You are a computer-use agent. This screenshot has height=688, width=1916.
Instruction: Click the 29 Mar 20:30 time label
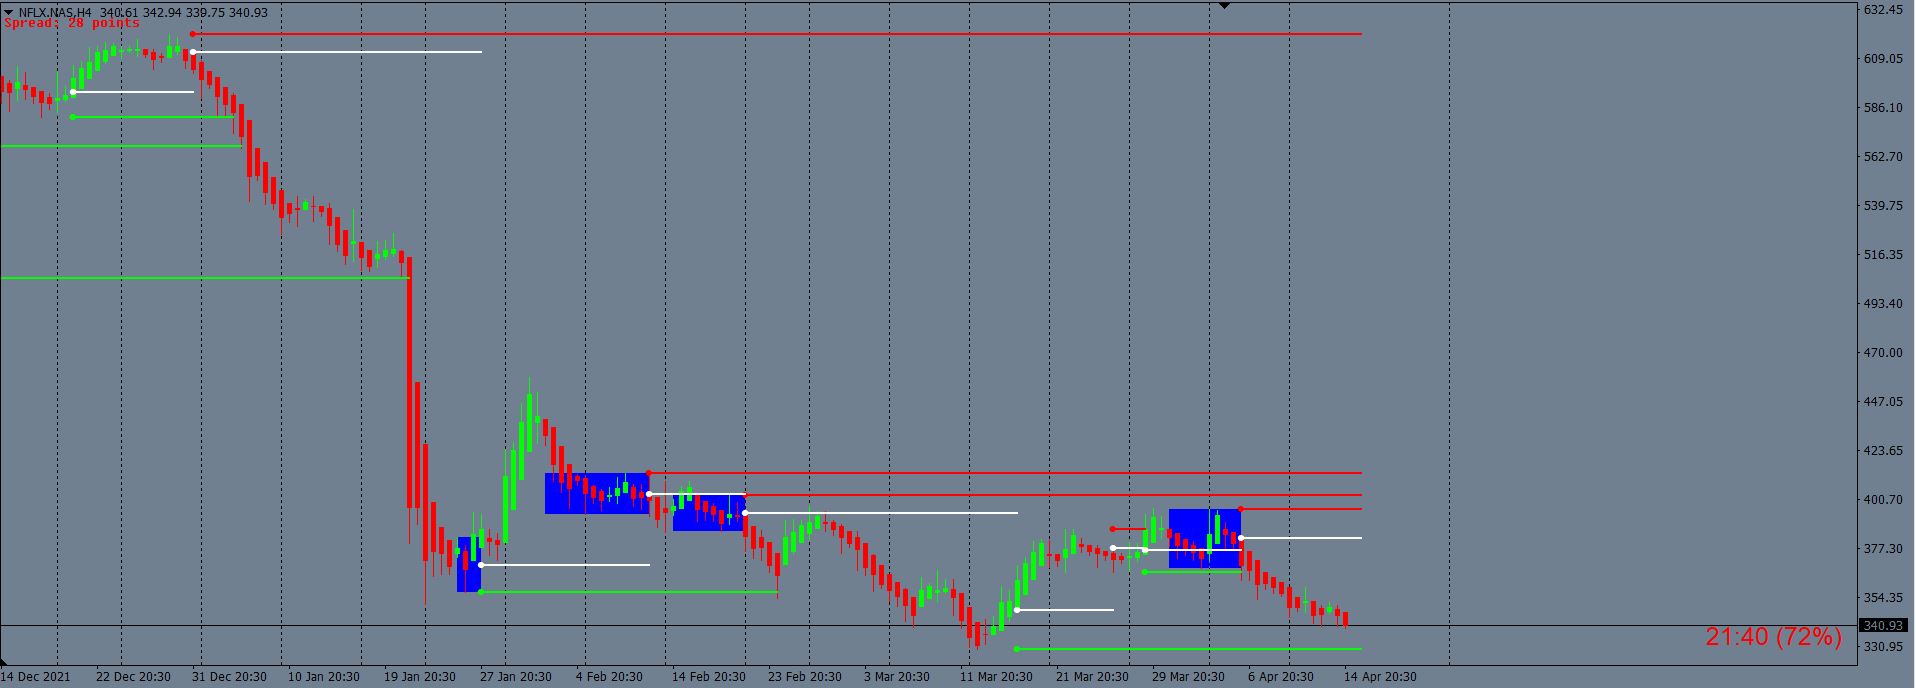pyautogui.click(x=1187, y=677)
